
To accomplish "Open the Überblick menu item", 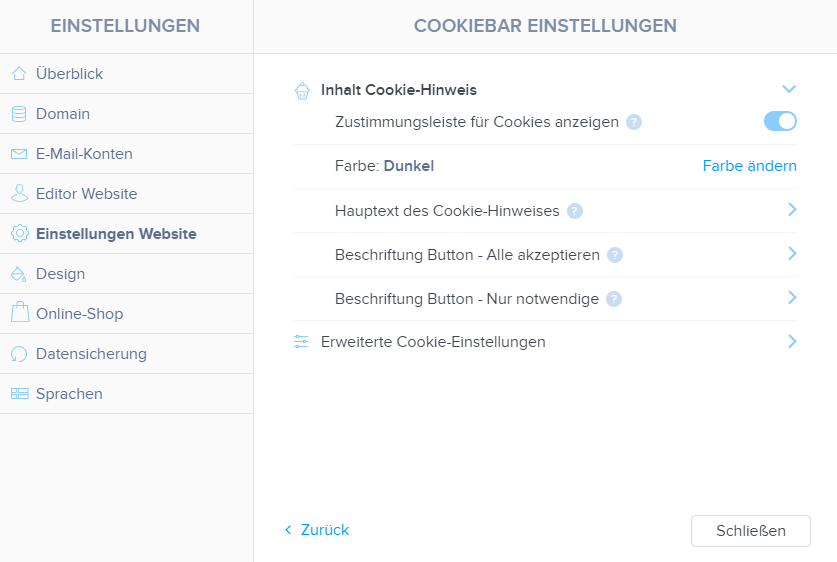I will [69, 74].
